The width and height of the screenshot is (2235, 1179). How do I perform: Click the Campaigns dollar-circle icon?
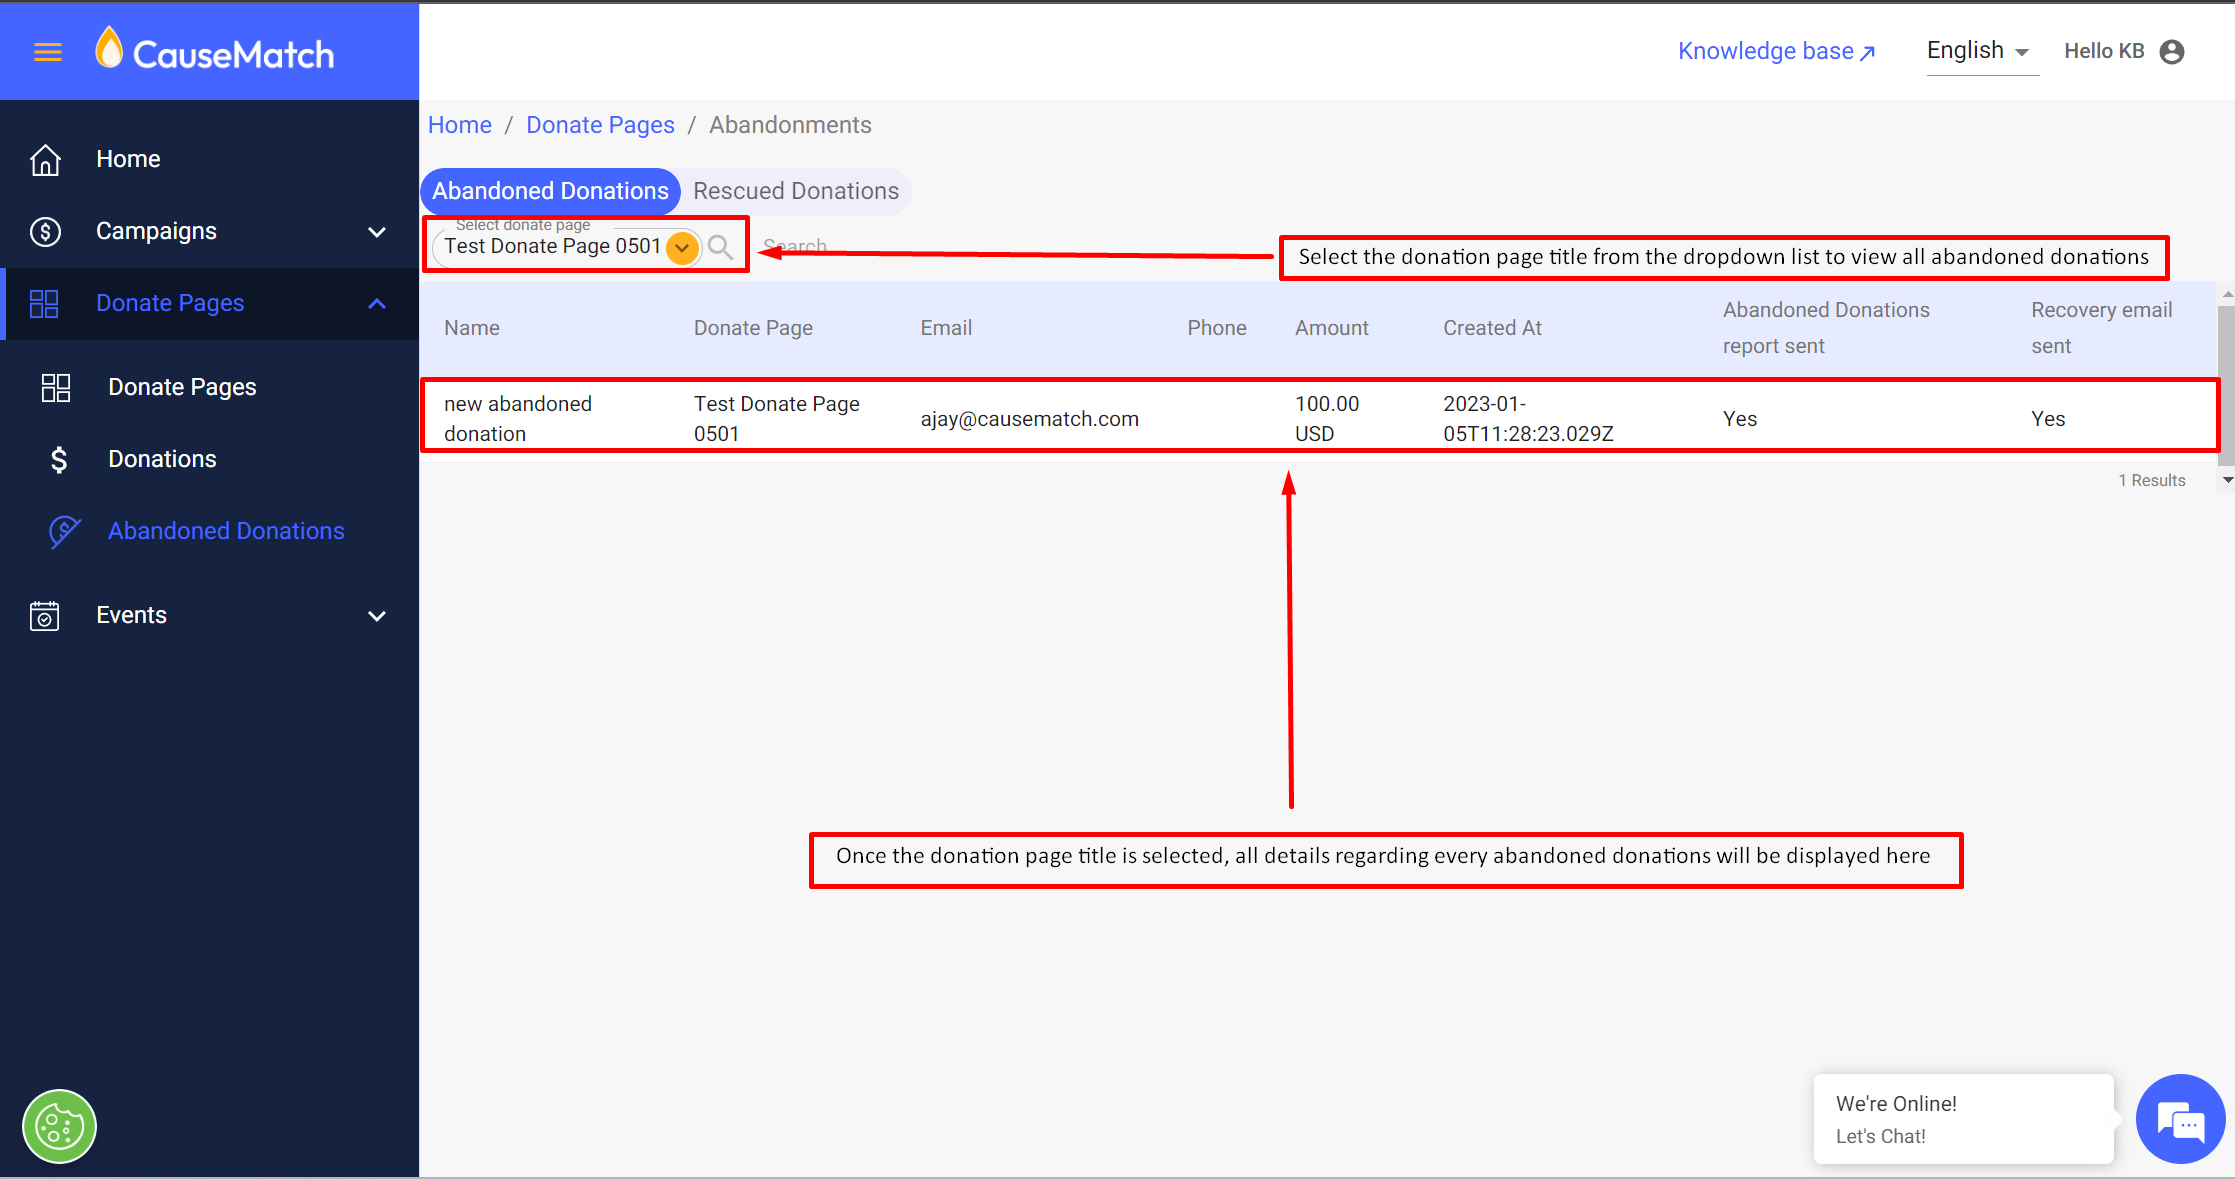(45, 232)
